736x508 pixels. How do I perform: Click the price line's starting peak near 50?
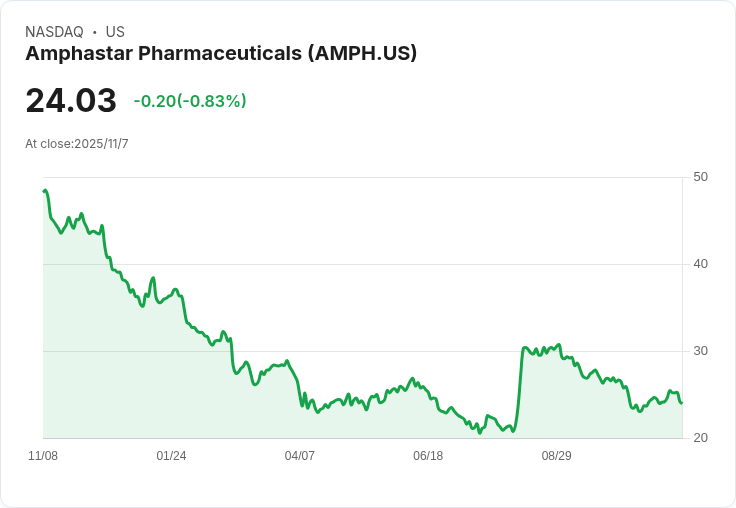point(45,190)
